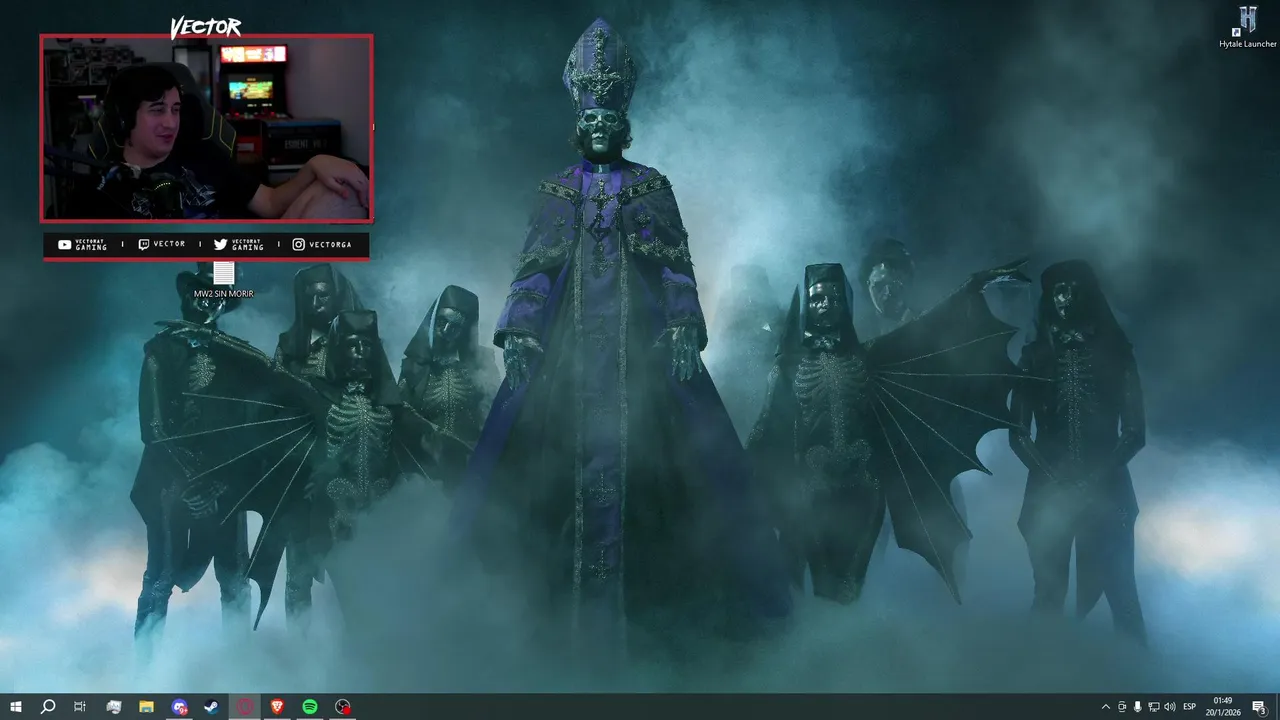
Task: Open the clock showing 01:49
Action: tap(1222, 707)
